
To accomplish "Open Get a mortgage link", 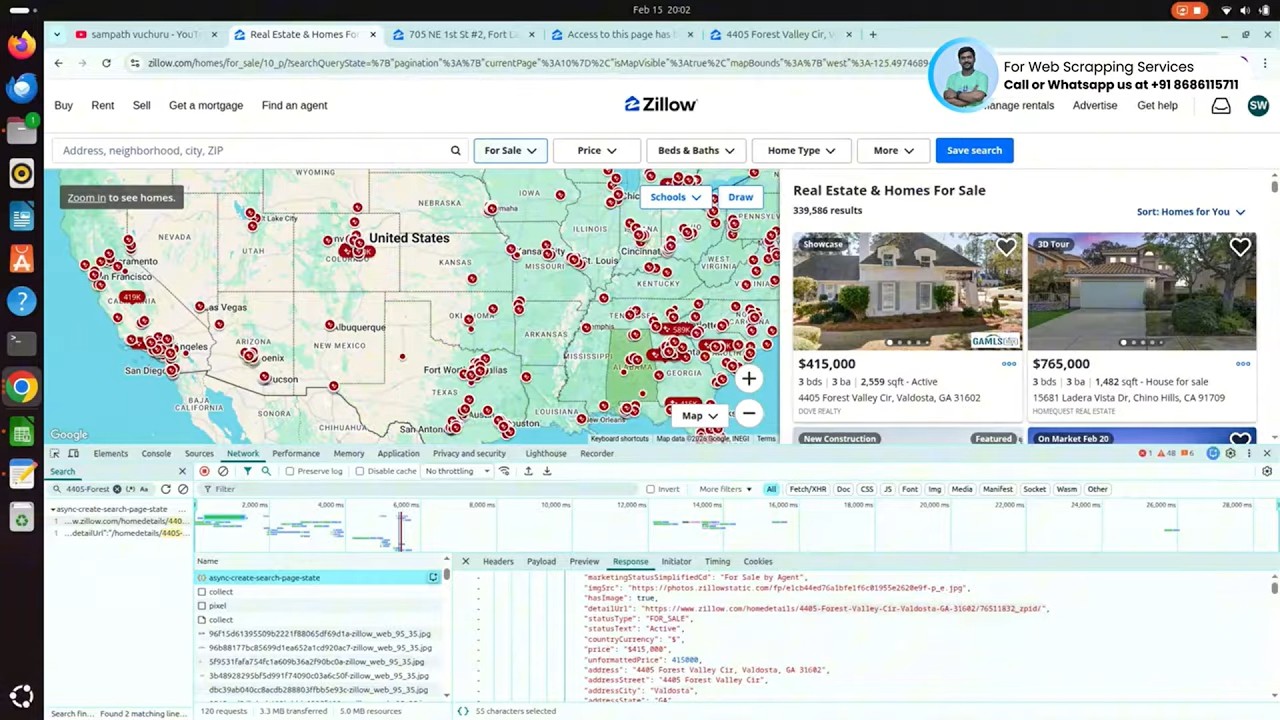I will (x=206, y=105).
